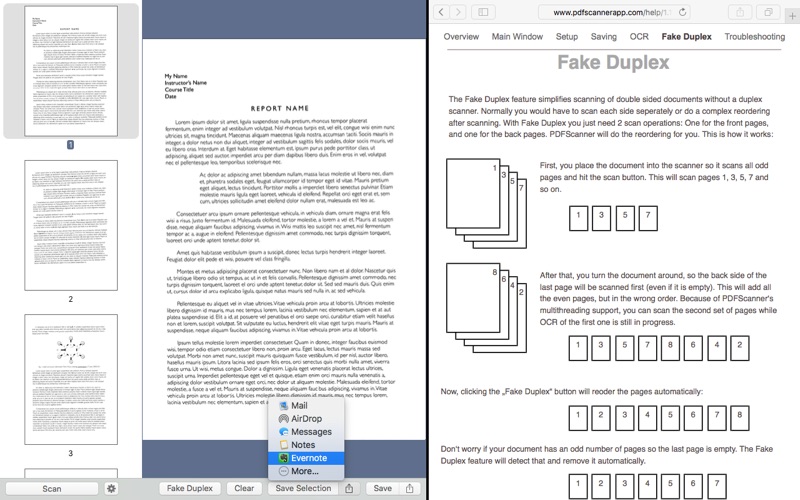This screenshot has width=800, height=500.
Task: Click share icon next to Save Selection
Action: (x=349, y=489)
